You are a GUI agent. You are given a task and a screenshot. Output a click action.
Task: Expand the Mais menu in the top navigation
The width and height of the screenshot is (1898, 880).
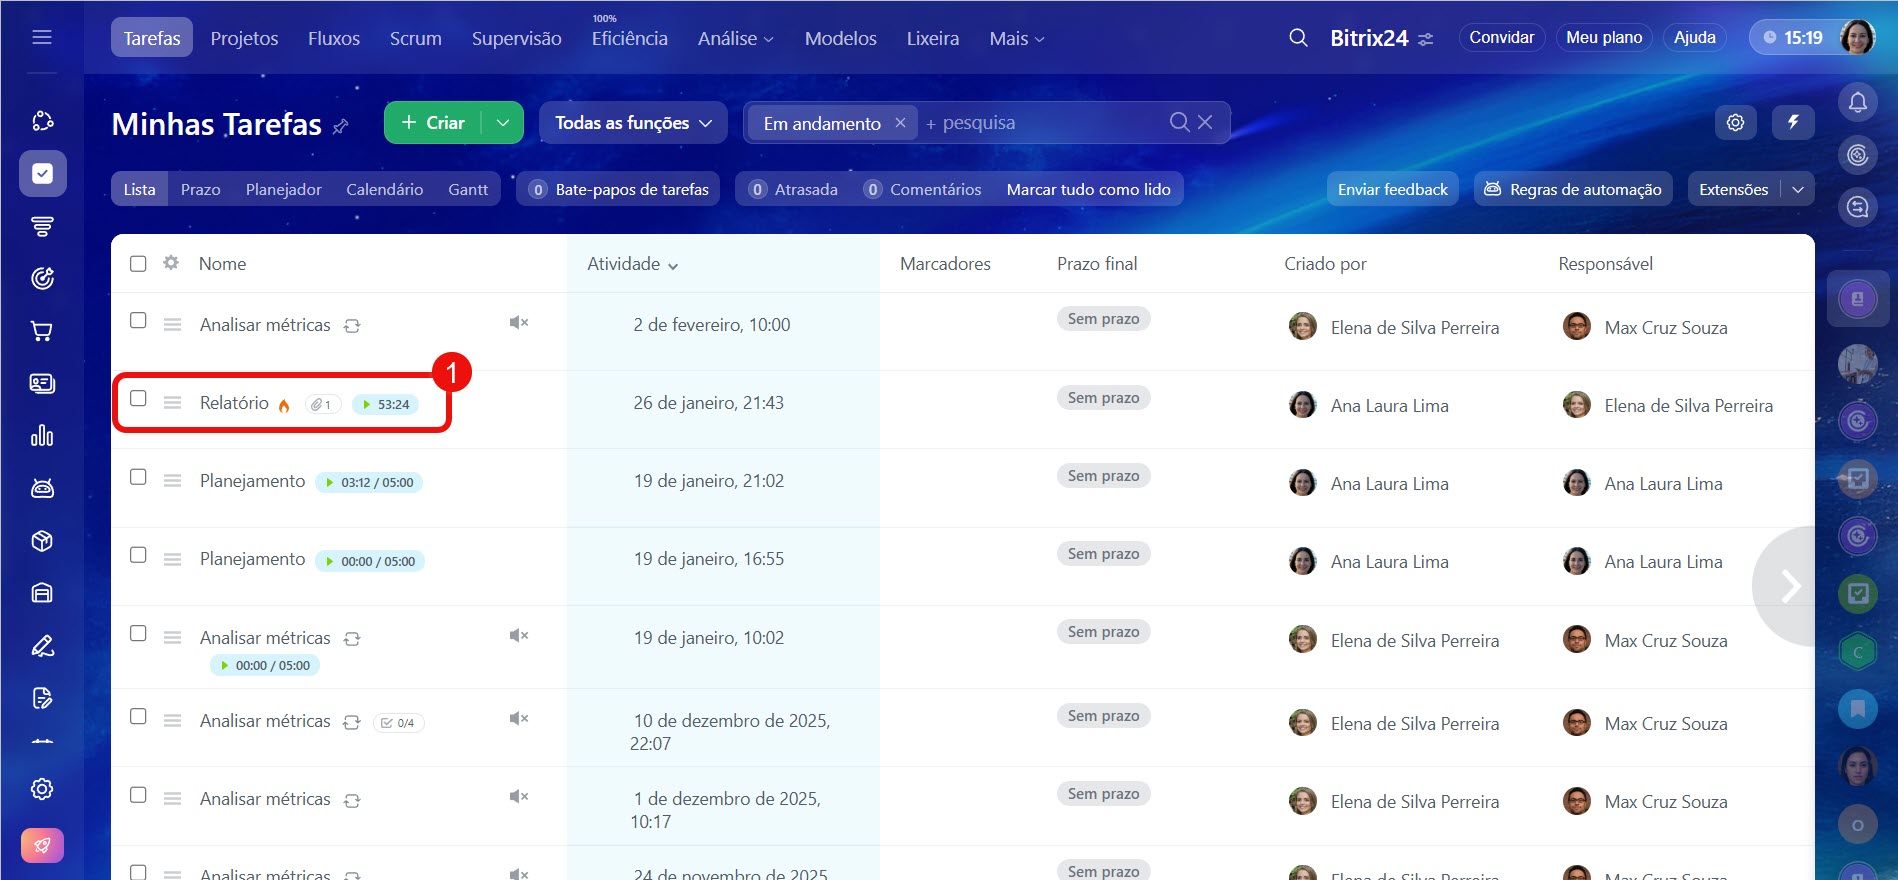coord(1016,39)
